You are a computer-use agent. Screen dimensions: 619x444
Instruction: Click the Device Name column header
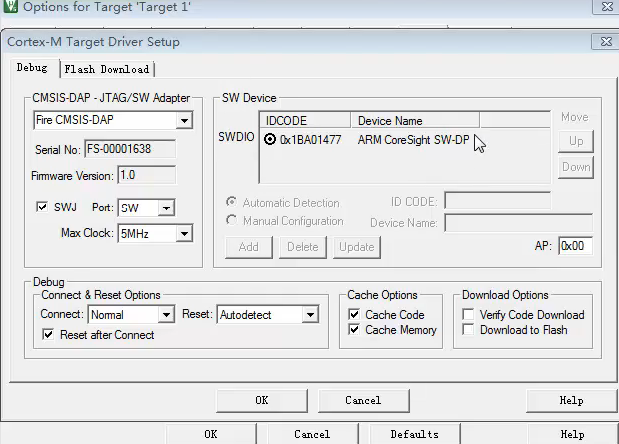coord(415,120)
